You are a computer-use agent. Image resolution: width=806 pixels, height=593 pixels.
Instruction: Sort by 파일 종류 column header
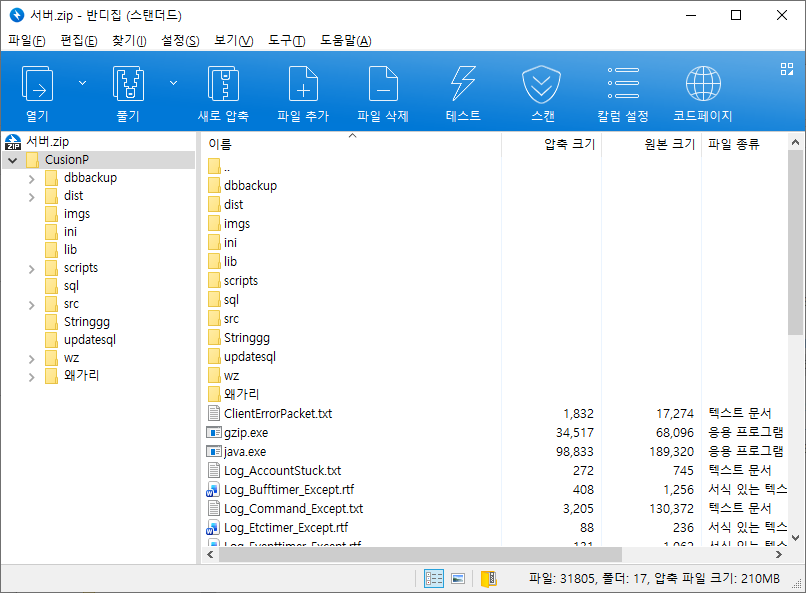[x=744, y=144]
